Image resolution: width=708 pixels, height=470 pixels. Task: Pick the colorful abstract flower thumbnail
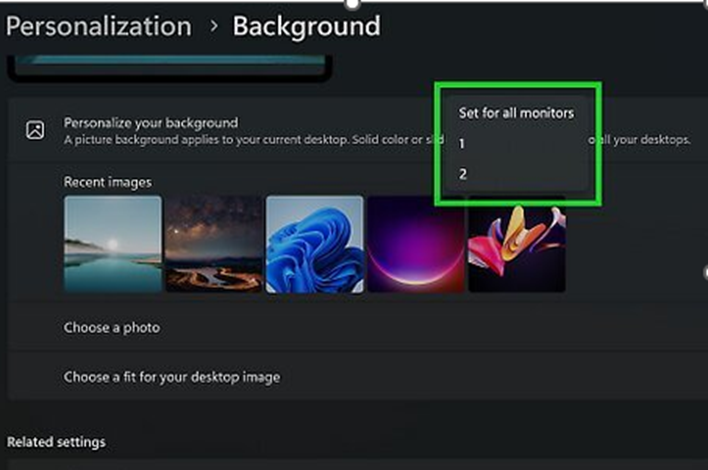point(517,245)
